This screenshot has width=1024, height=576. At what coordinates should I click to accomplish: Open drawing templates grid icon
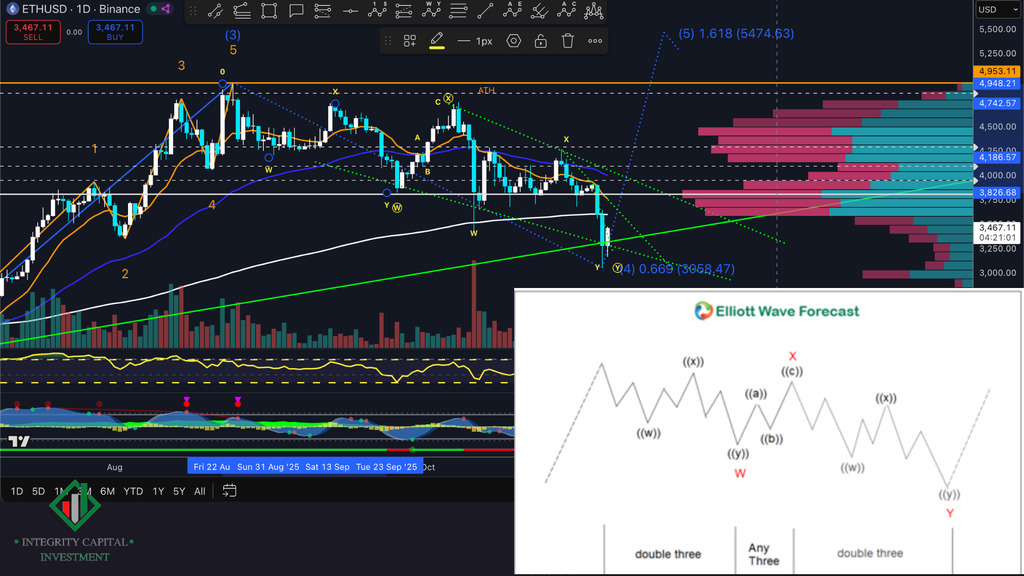tap(410, 41)
